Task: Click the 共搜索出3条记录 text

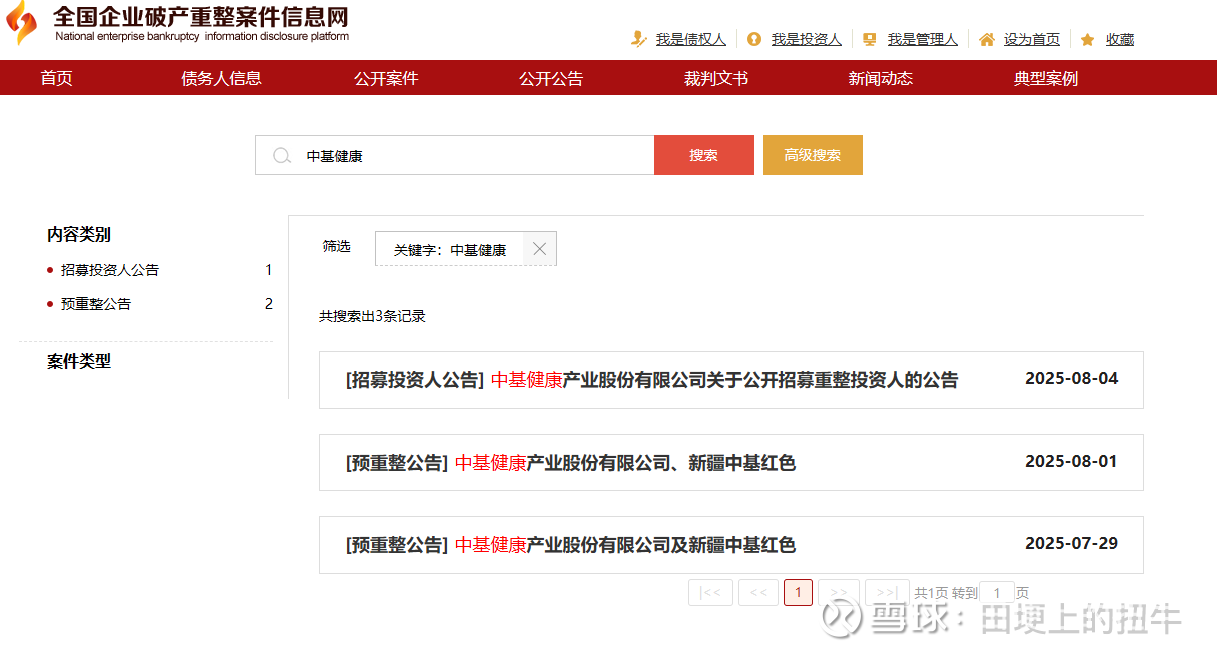Action: [372, 316]
